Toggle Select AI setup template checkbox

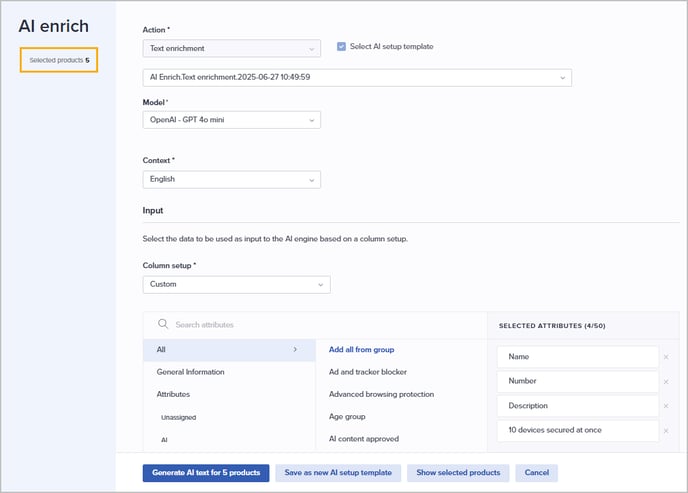[341, 46]
